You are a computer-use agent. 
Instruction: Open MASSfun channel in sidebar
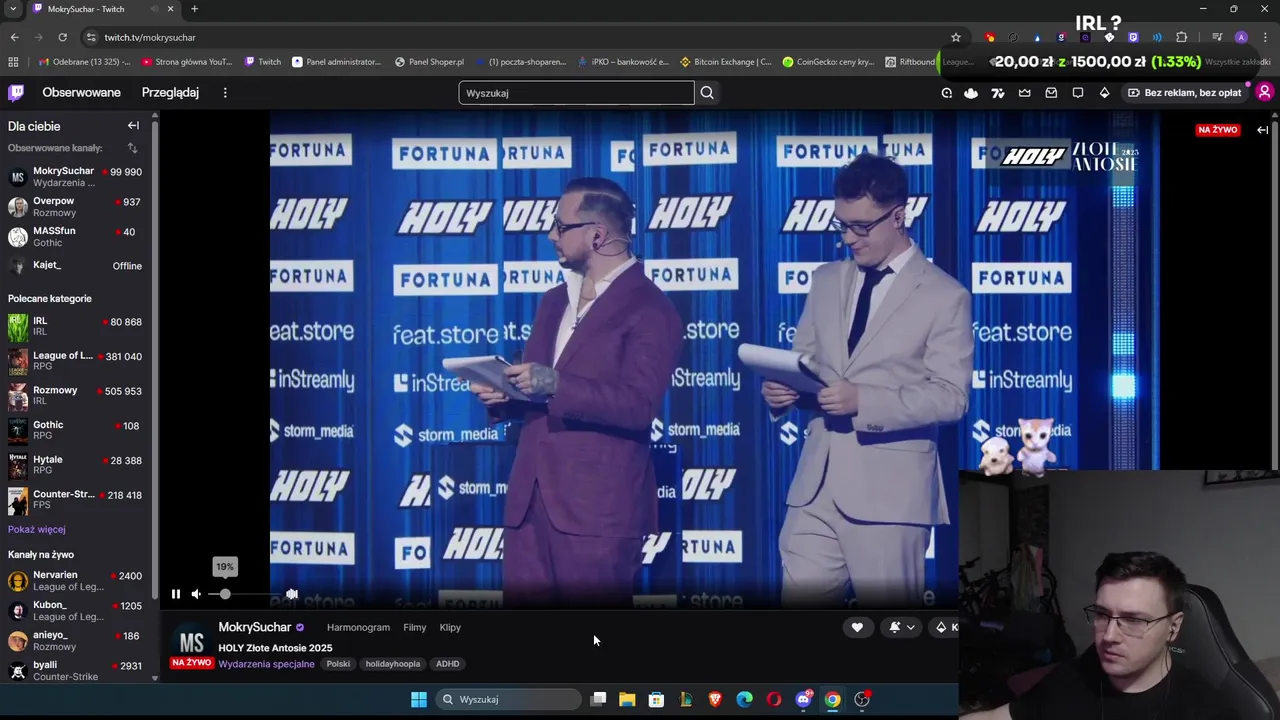click(76, 237)
